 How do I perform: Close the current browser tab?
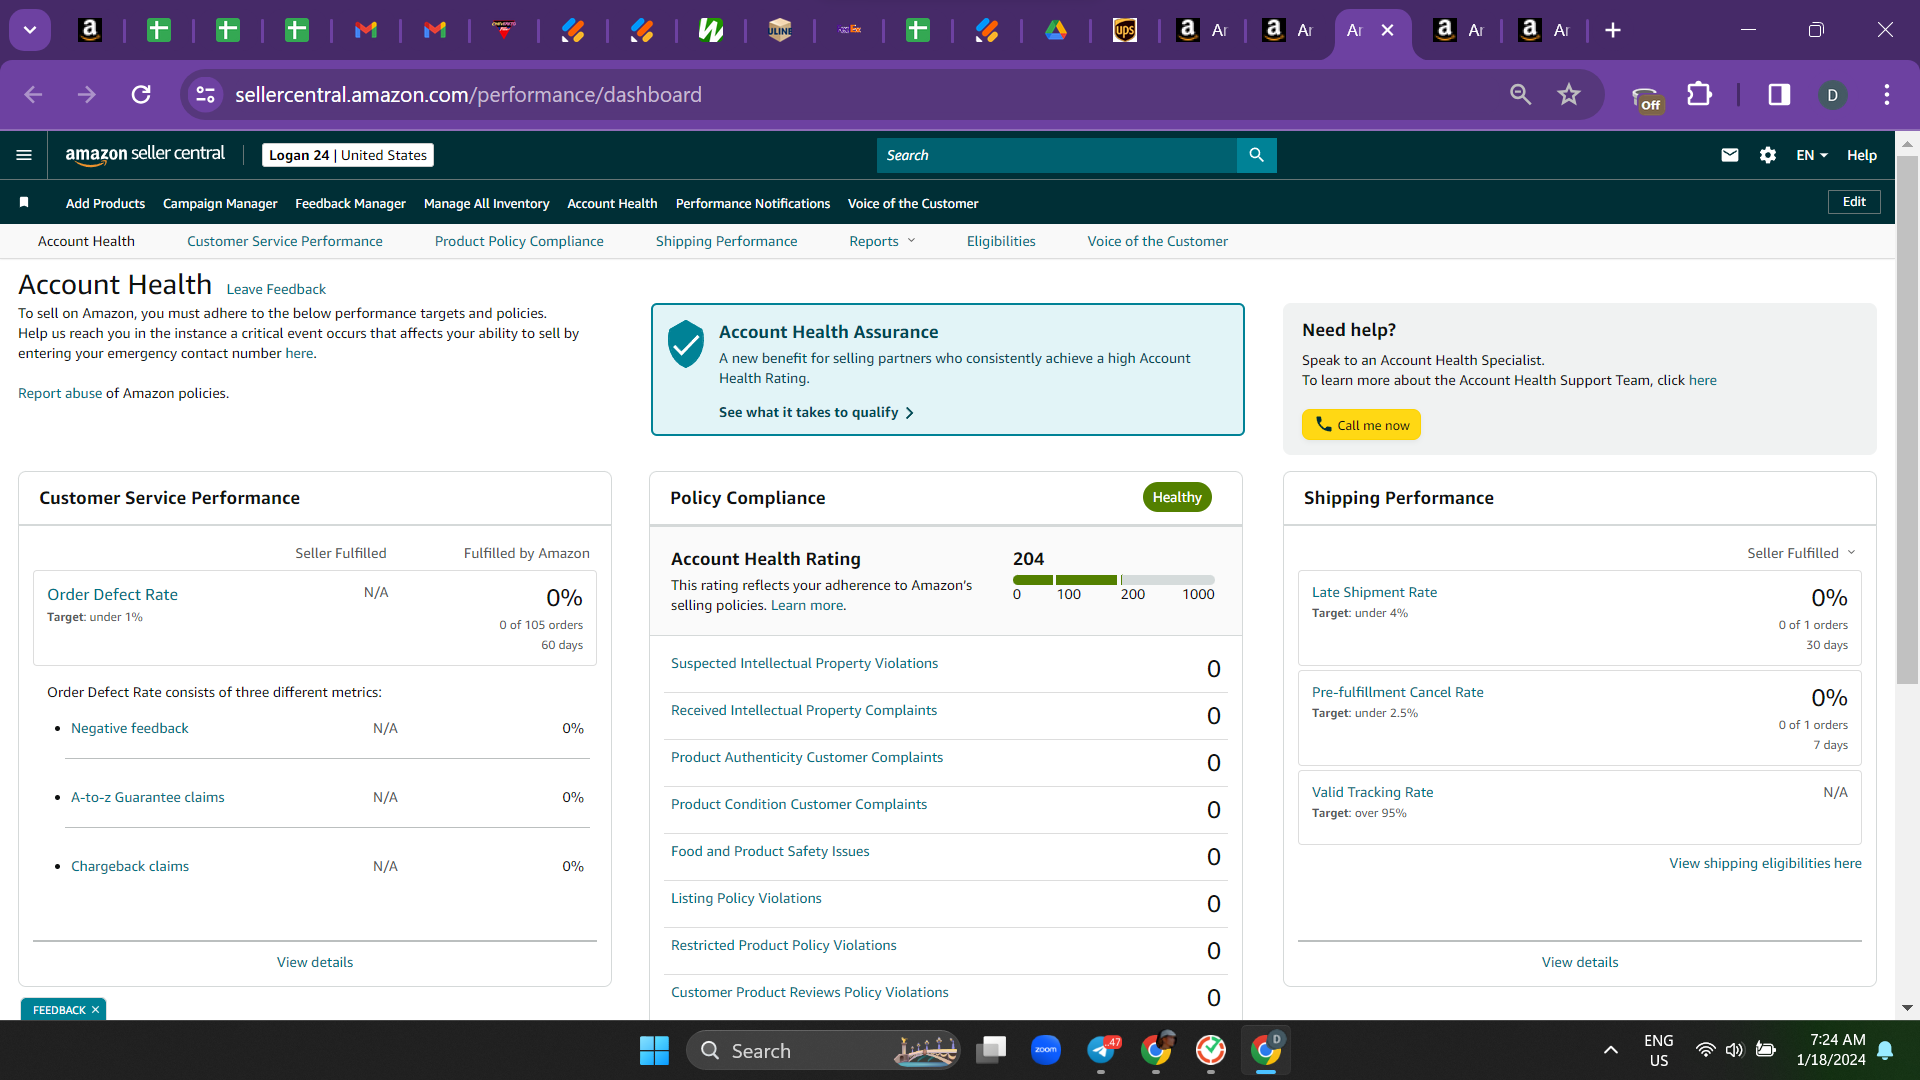pyautogui.click(x=1387, y=30)
